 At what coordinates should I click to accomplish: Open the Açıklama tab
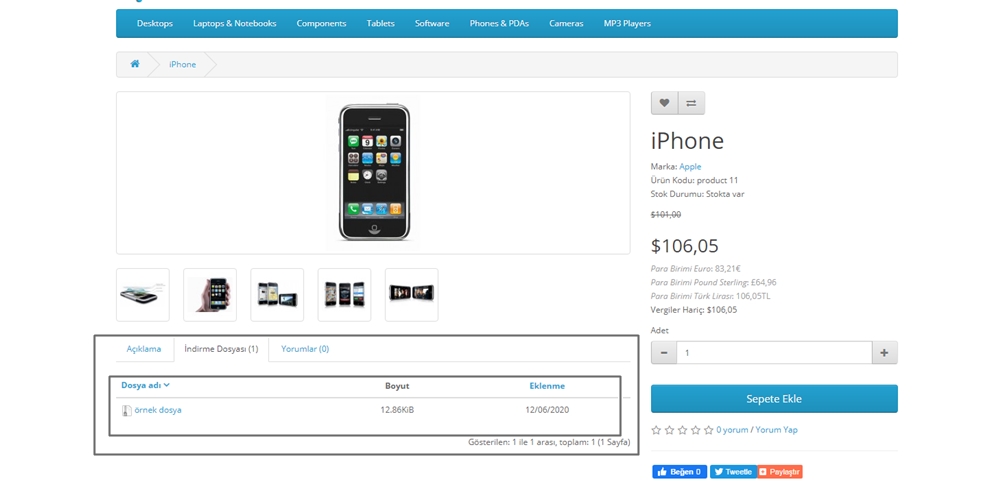143,349
